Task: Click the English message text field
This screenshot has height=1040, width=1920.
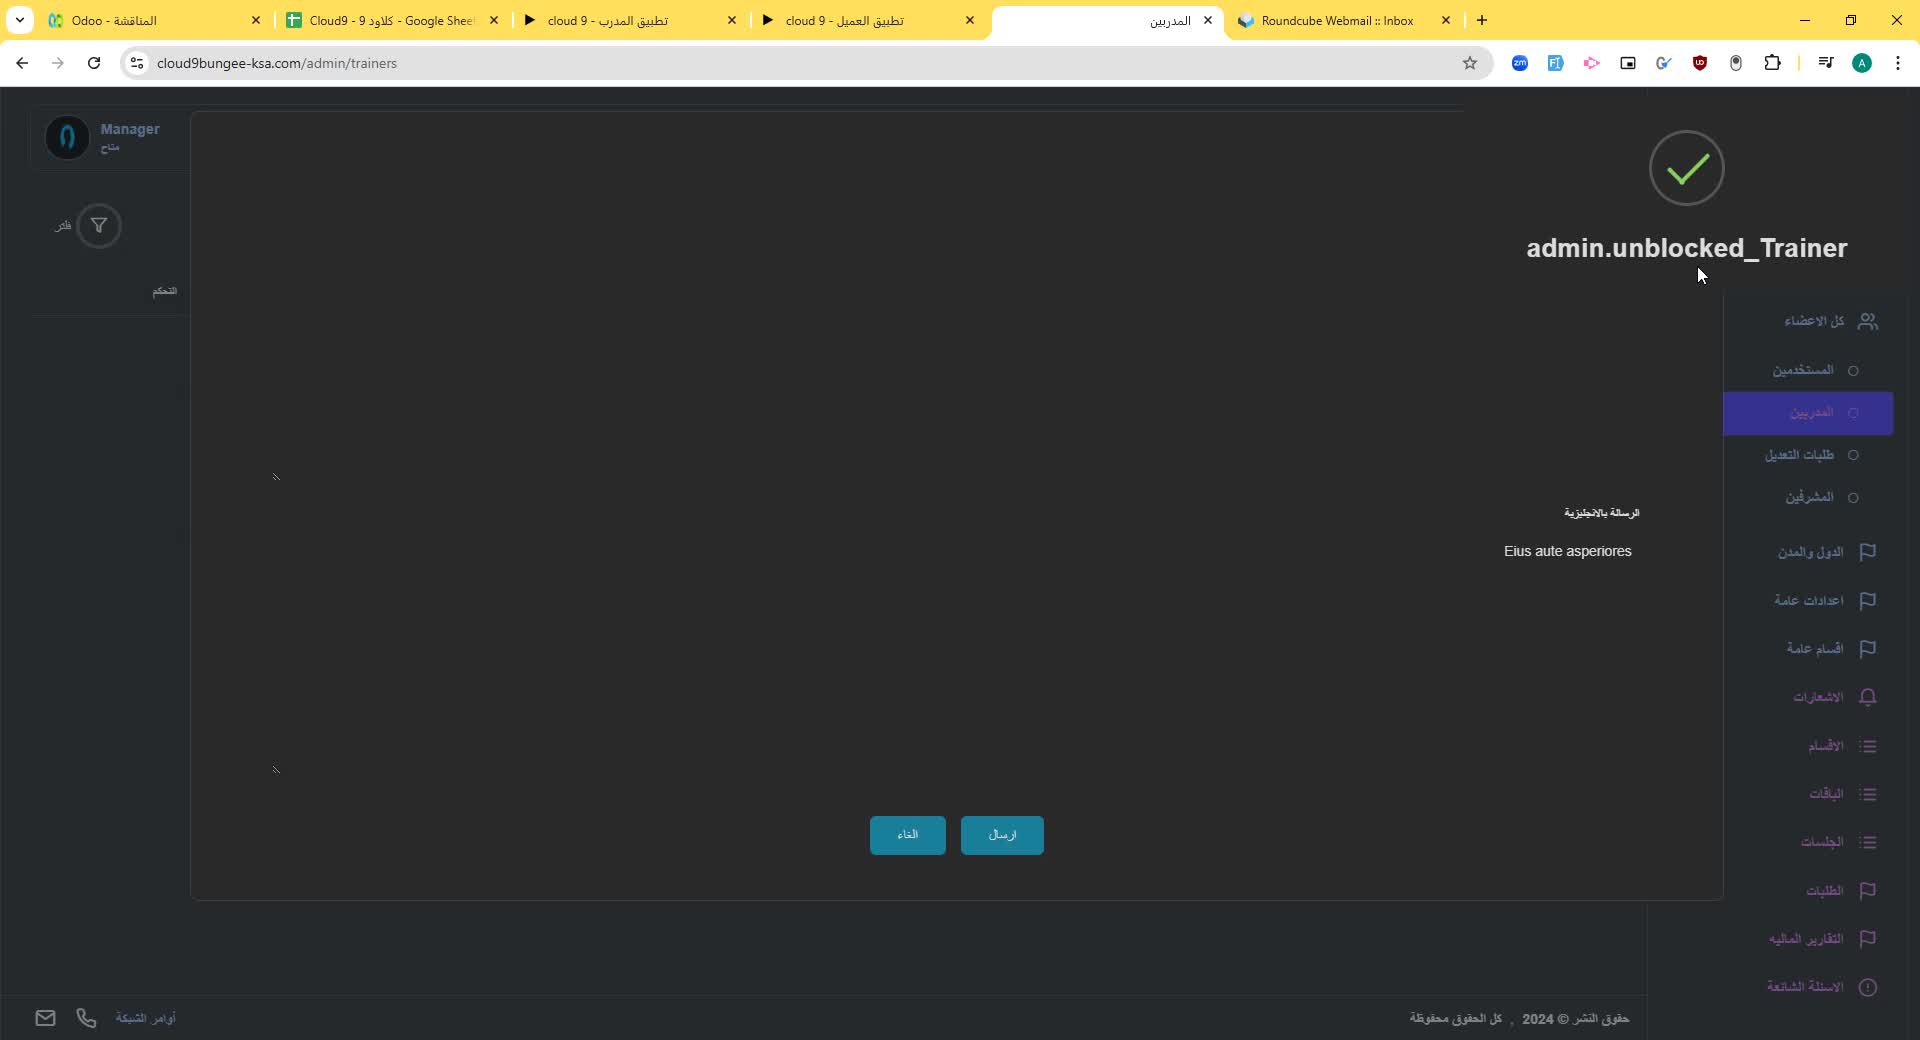Action: click(x=1567, y=551)
